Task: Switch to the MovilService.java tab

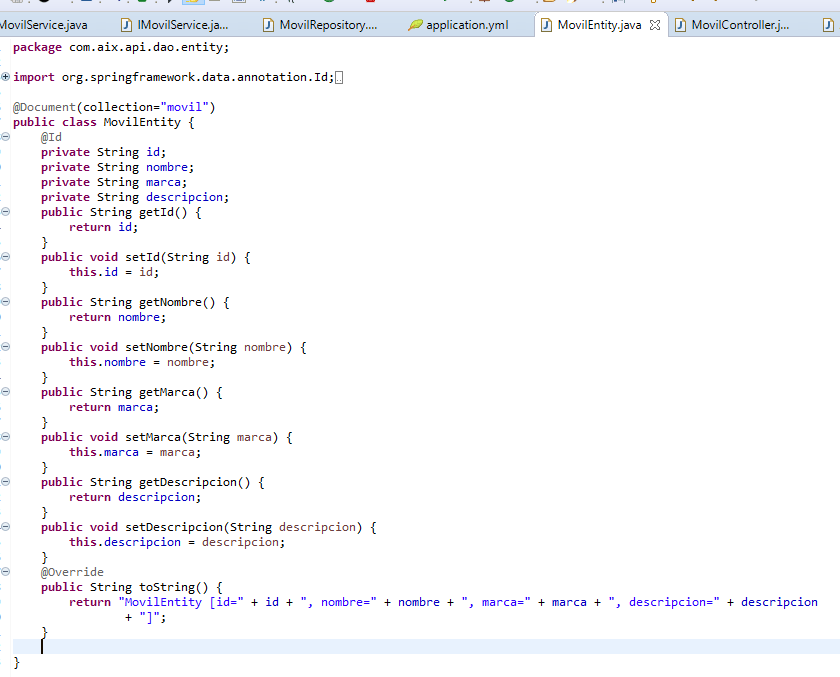Action: click(46, 25)
